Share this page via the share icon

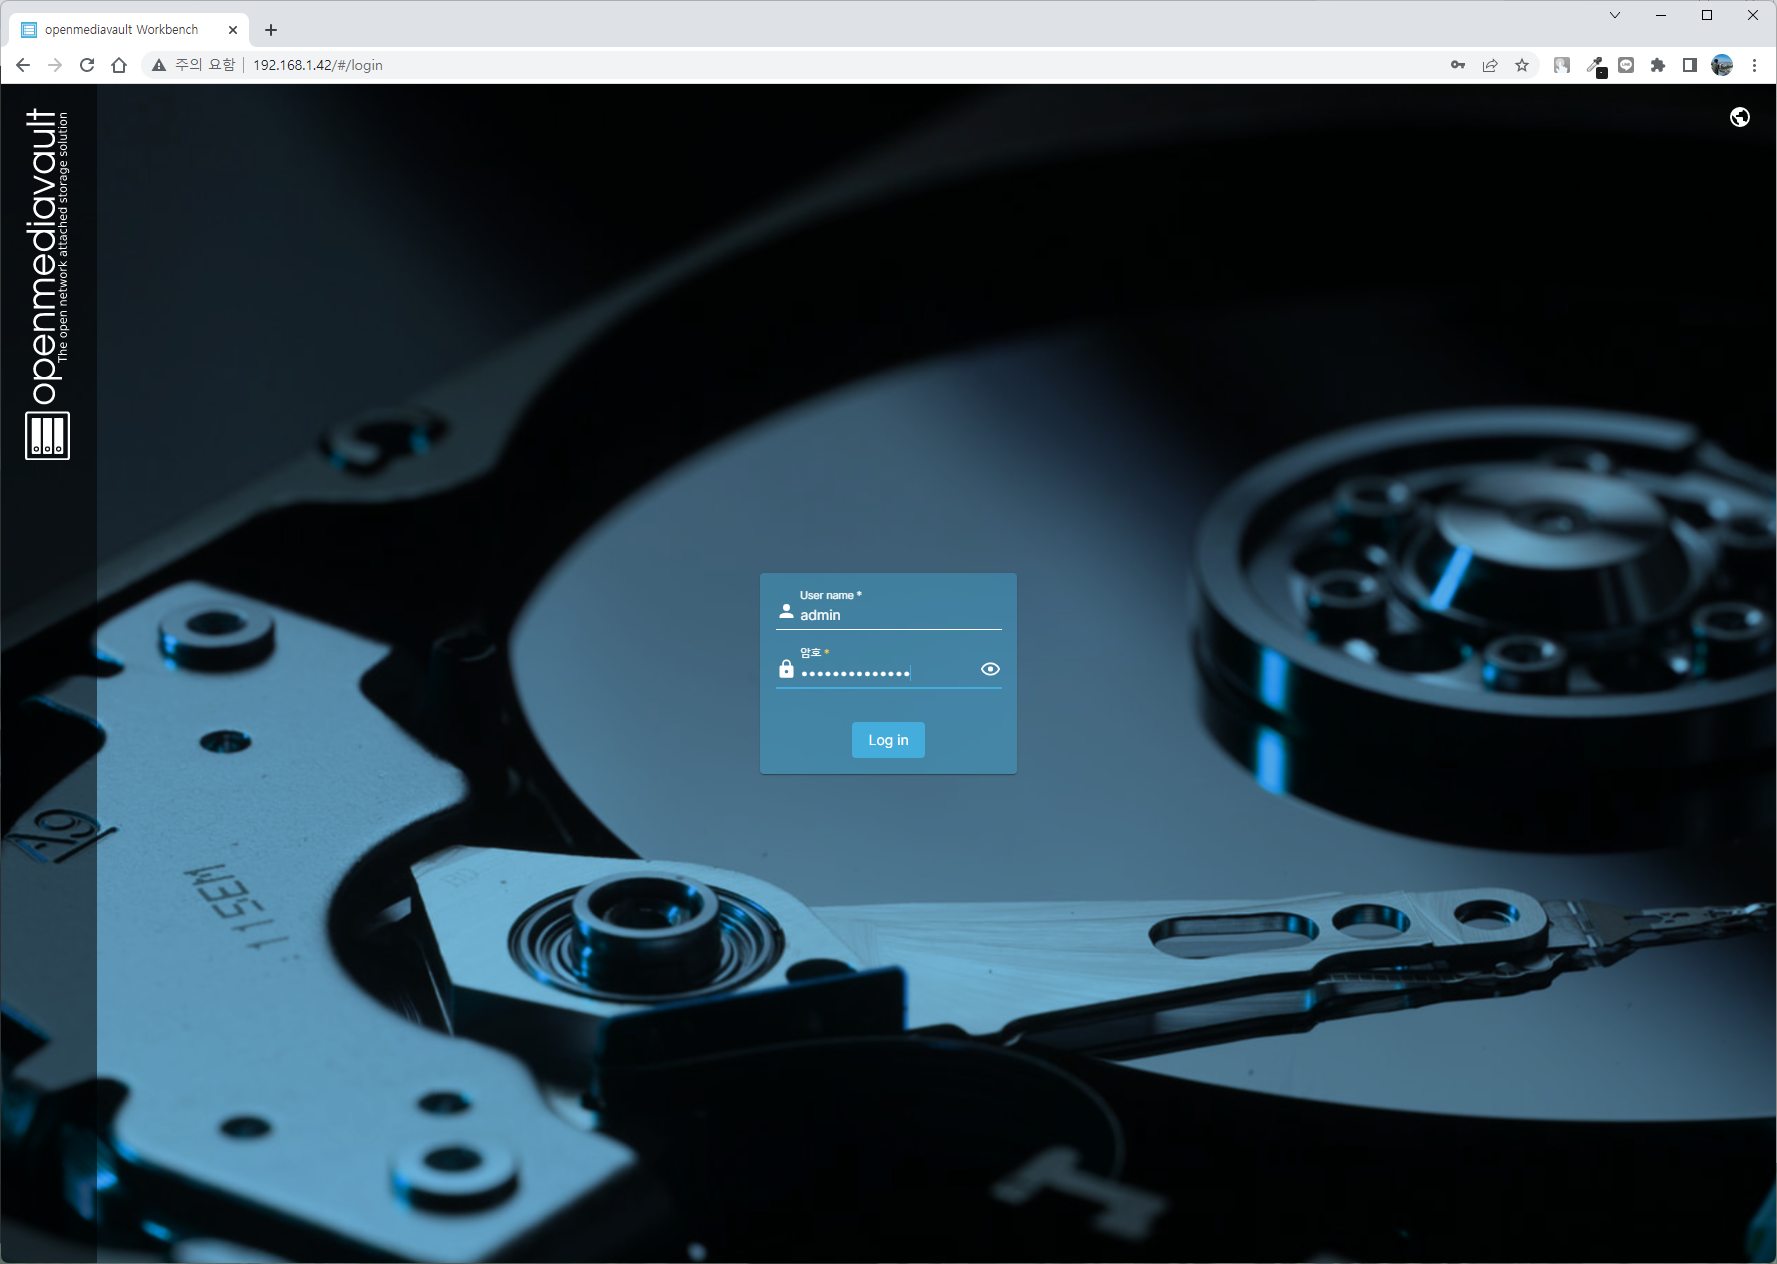tap(1490, 65)
